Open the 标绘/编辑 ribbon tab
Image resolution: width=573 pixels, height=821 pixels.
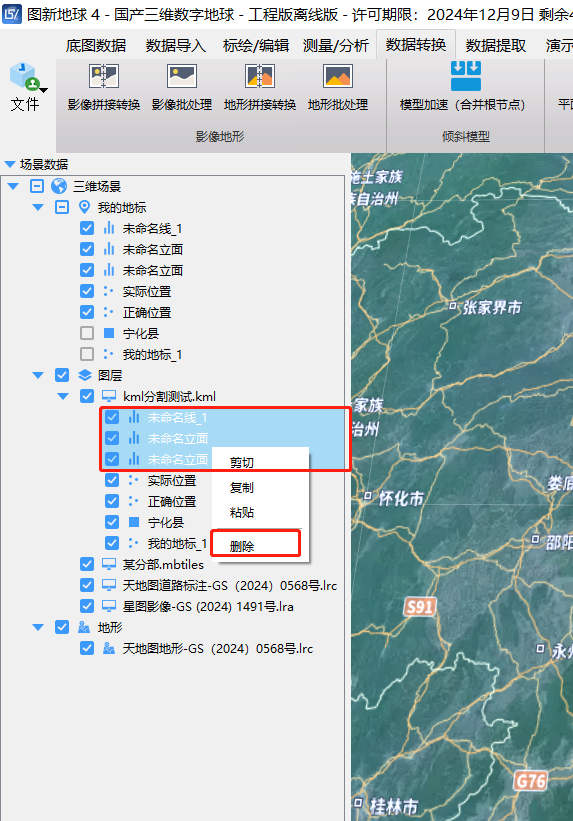[x=256, y=46]
